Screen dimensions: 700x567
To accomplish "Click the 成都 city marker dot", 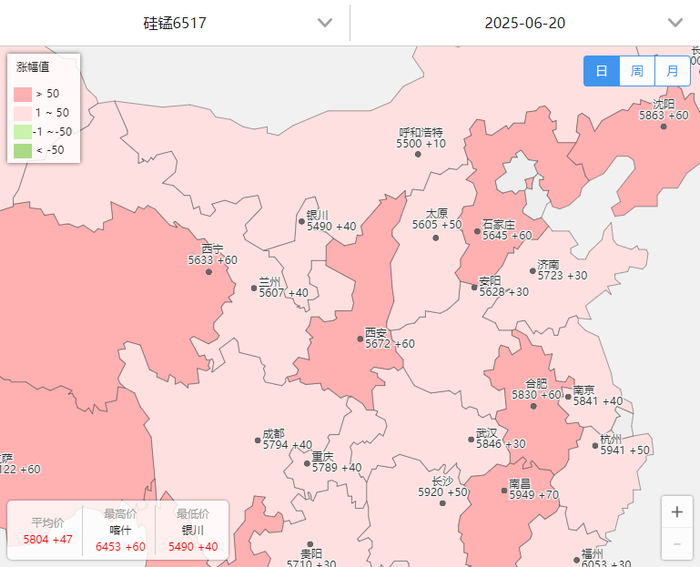I will 258,440.
